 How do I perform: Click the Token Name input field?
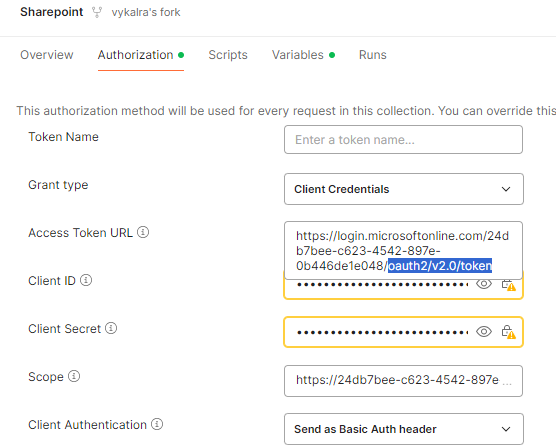point(403,139)
